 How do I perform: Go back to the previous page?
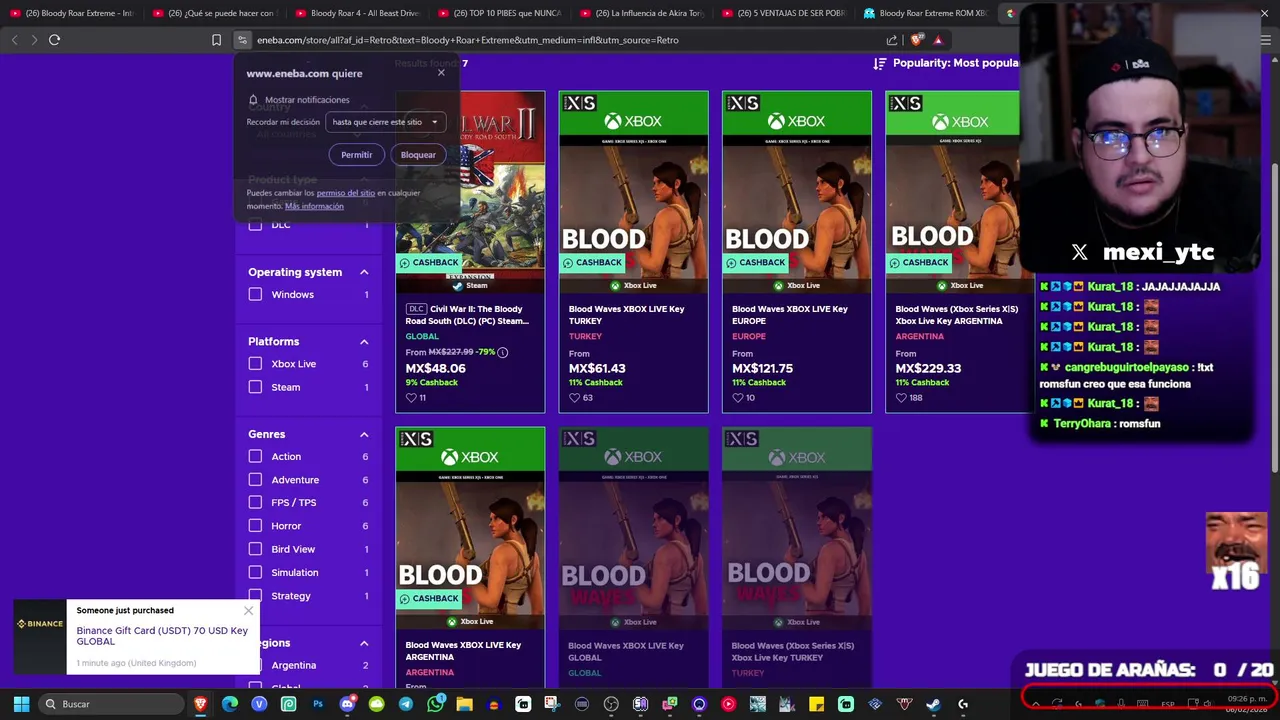tap(14, 40)
